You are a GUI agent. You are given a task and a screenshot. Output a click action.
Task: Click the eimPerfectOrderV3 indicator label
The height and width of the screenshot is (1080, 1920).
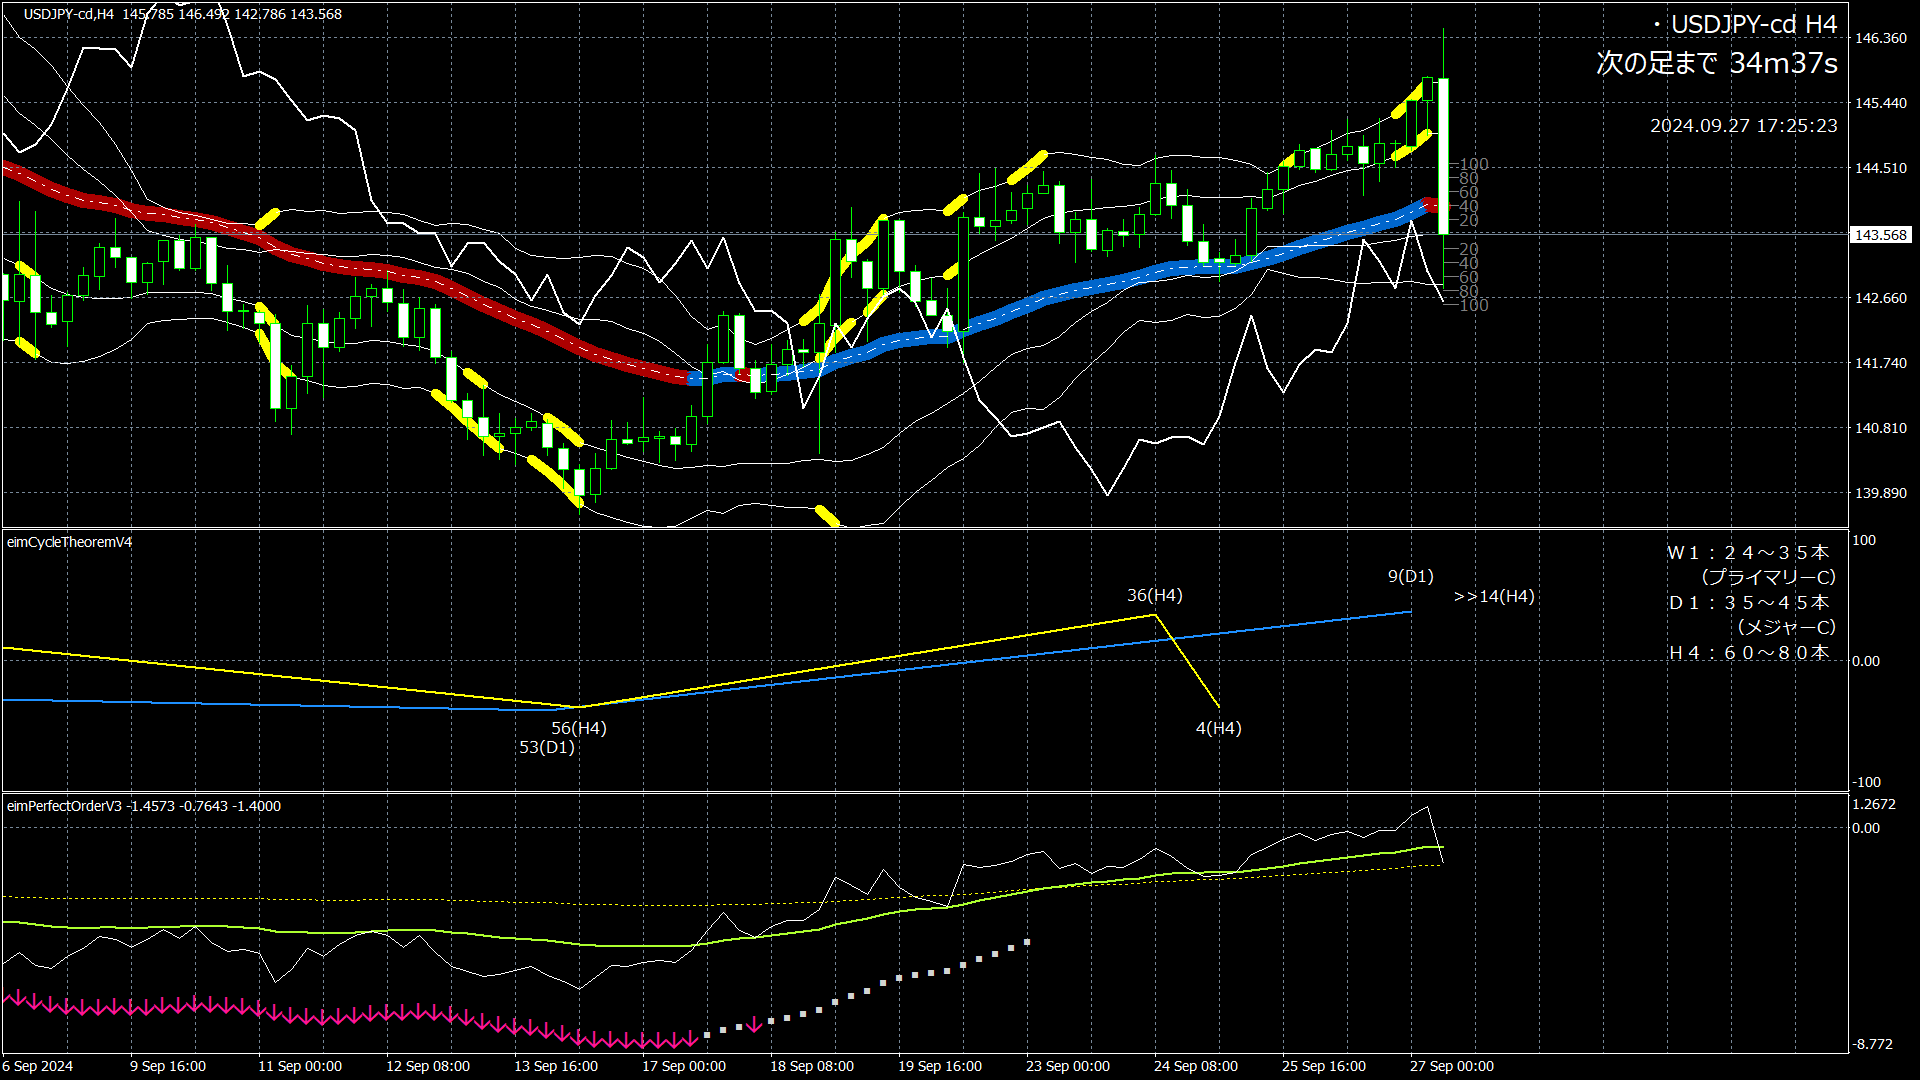click(x=64, y=806)
